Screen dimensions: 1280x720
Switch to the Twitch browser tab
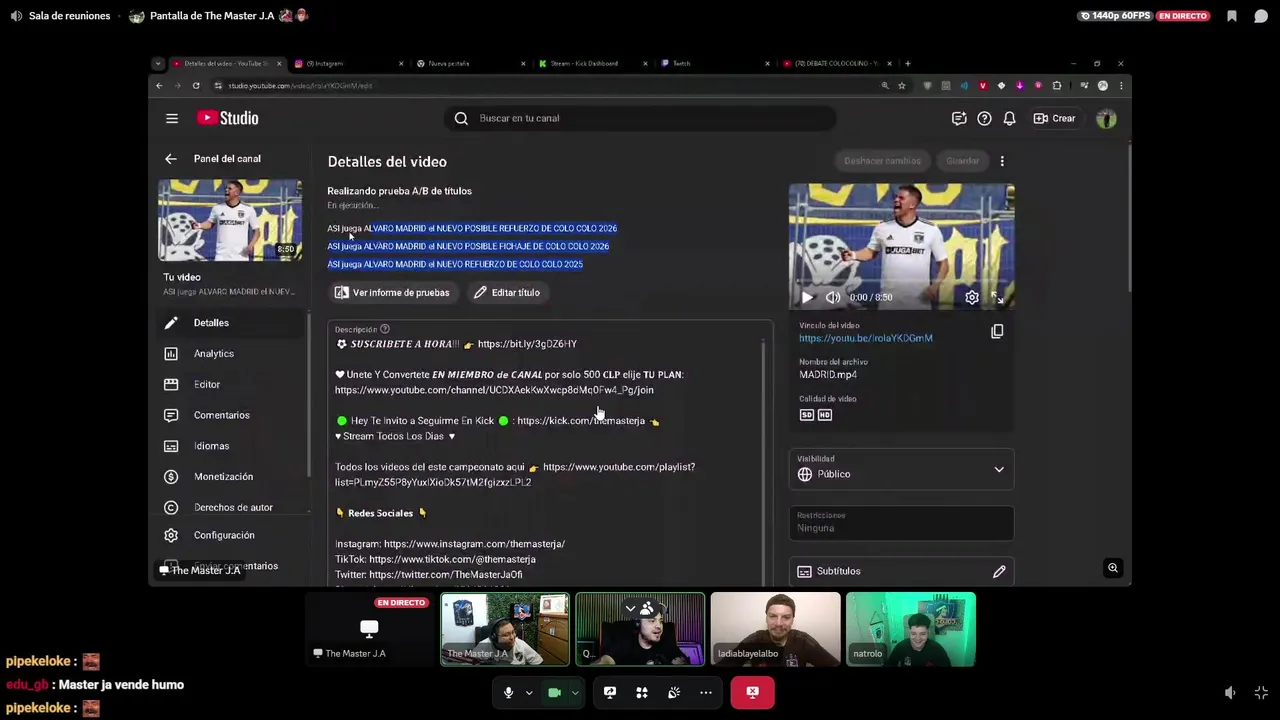click(713, 64)
